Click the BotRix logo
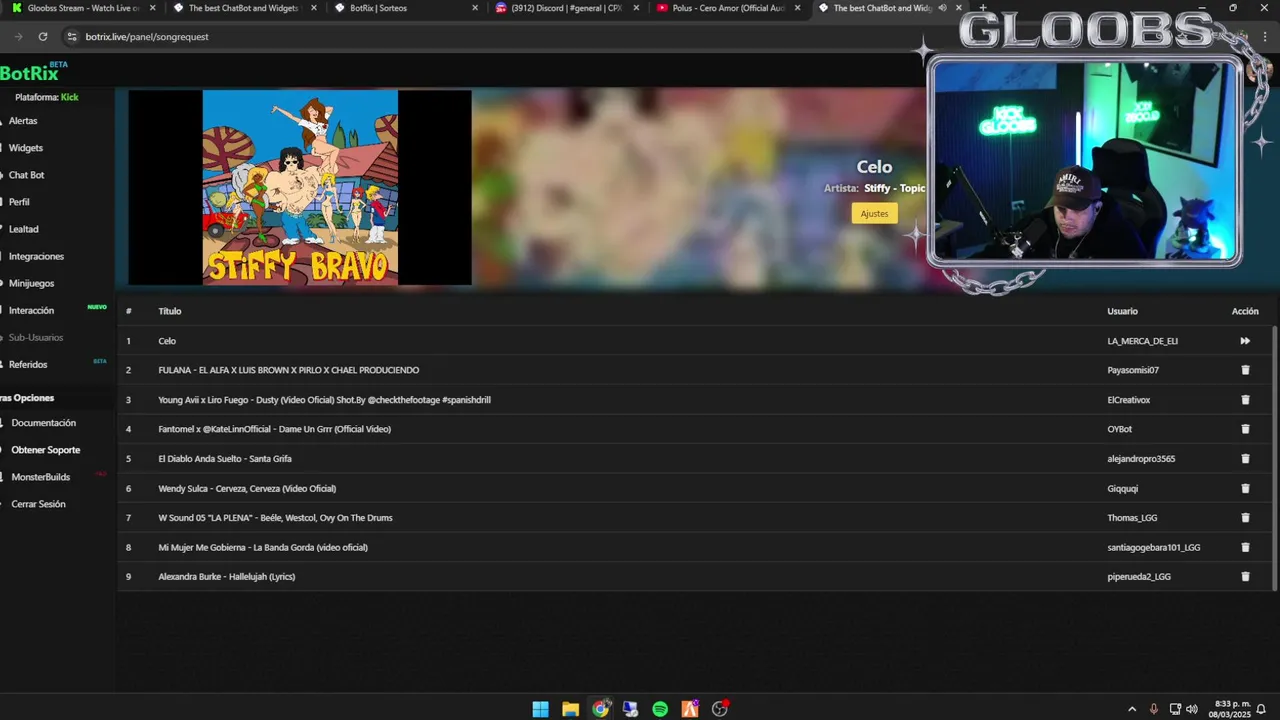1280x720 pixels. tap(30, 73)
